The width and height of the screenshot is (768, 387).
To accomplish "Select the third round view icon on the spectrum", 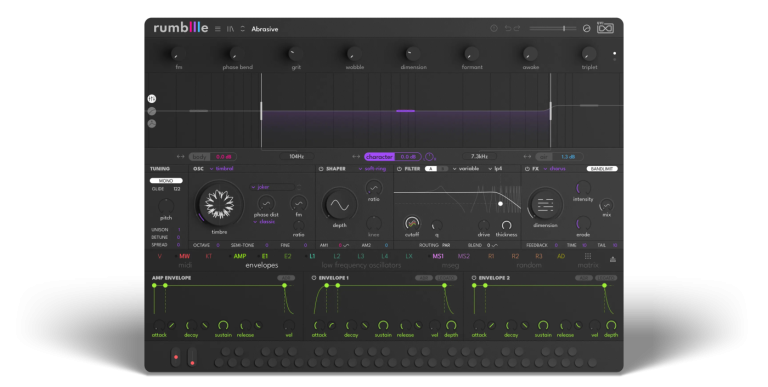I will click(x=152, y=123).
